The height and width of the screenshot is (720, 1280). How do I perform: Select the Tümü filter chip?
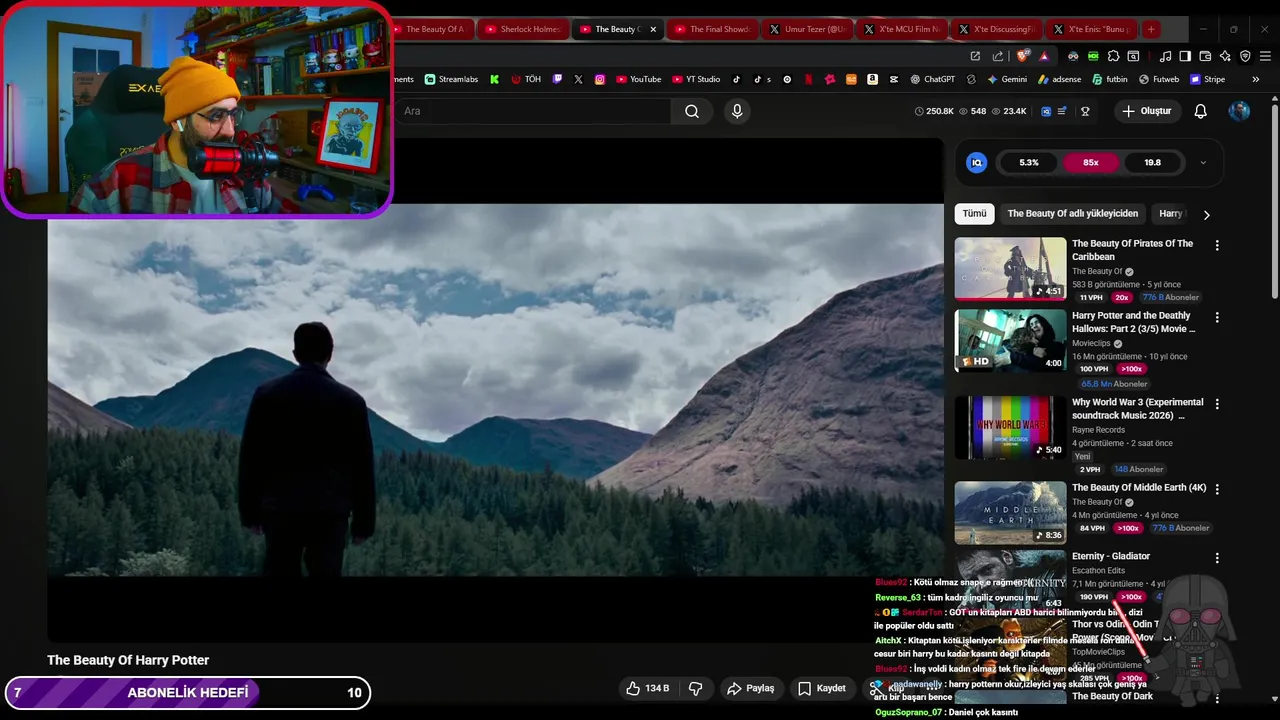click(x=974, y=213)
